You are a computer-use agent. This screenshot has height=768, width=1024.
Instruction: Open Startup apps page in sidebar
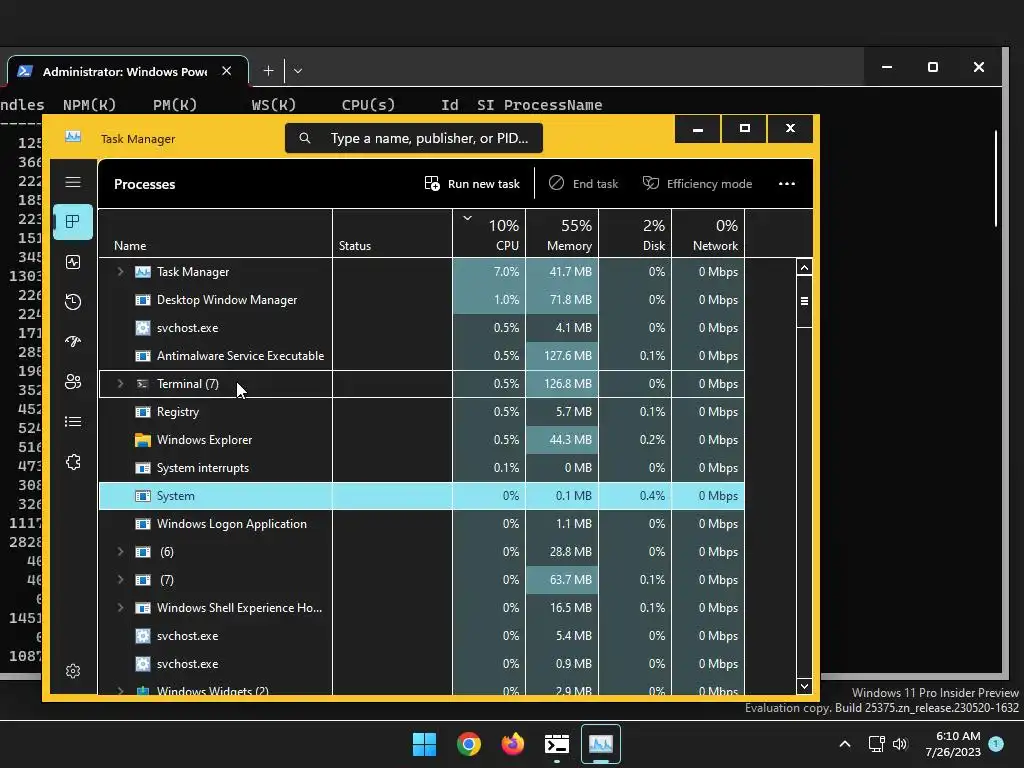coord(73,342)
